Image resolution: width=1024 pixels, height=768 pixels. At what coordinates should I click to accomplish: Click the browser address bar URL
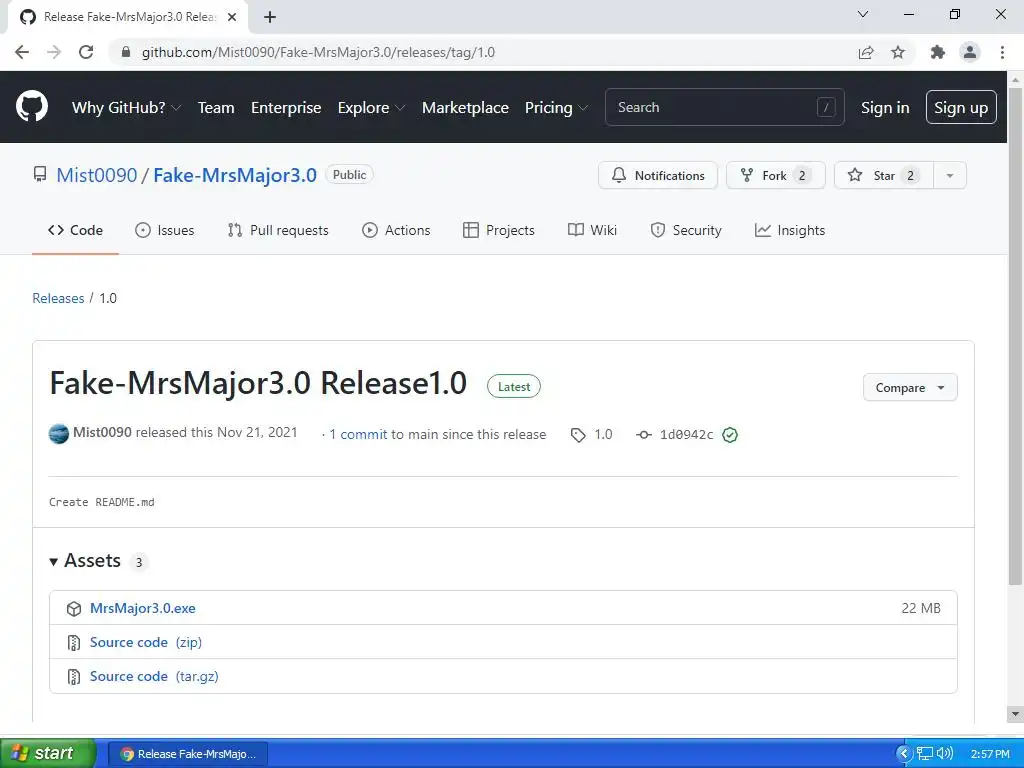click(x=318, y=52)
